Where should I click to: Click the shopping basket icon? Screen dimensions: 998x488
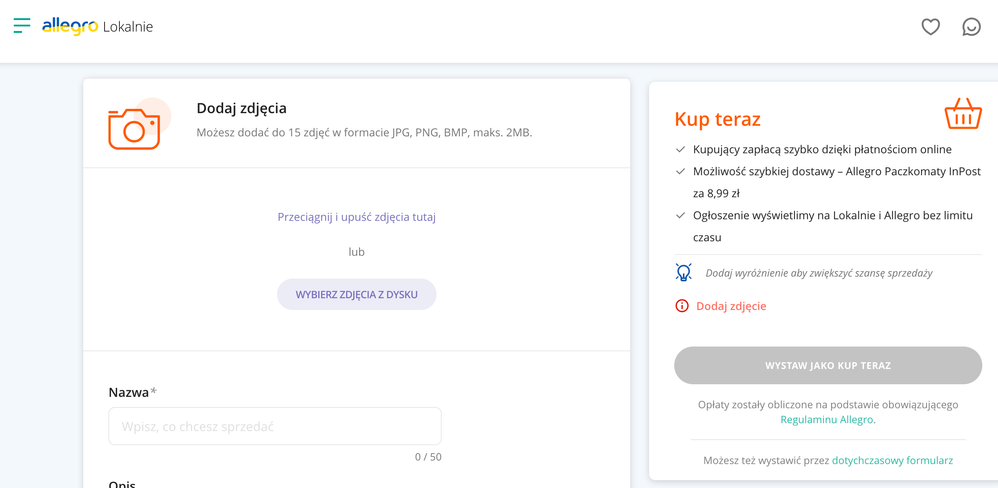pyautogui.click(x=963, y=114)
